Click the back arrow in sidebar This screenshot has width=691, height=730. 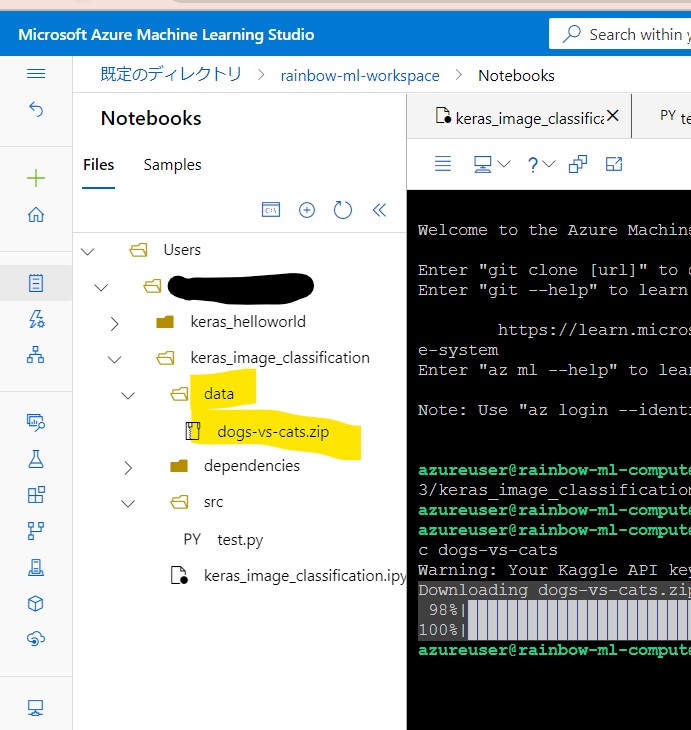pos(36,109)
